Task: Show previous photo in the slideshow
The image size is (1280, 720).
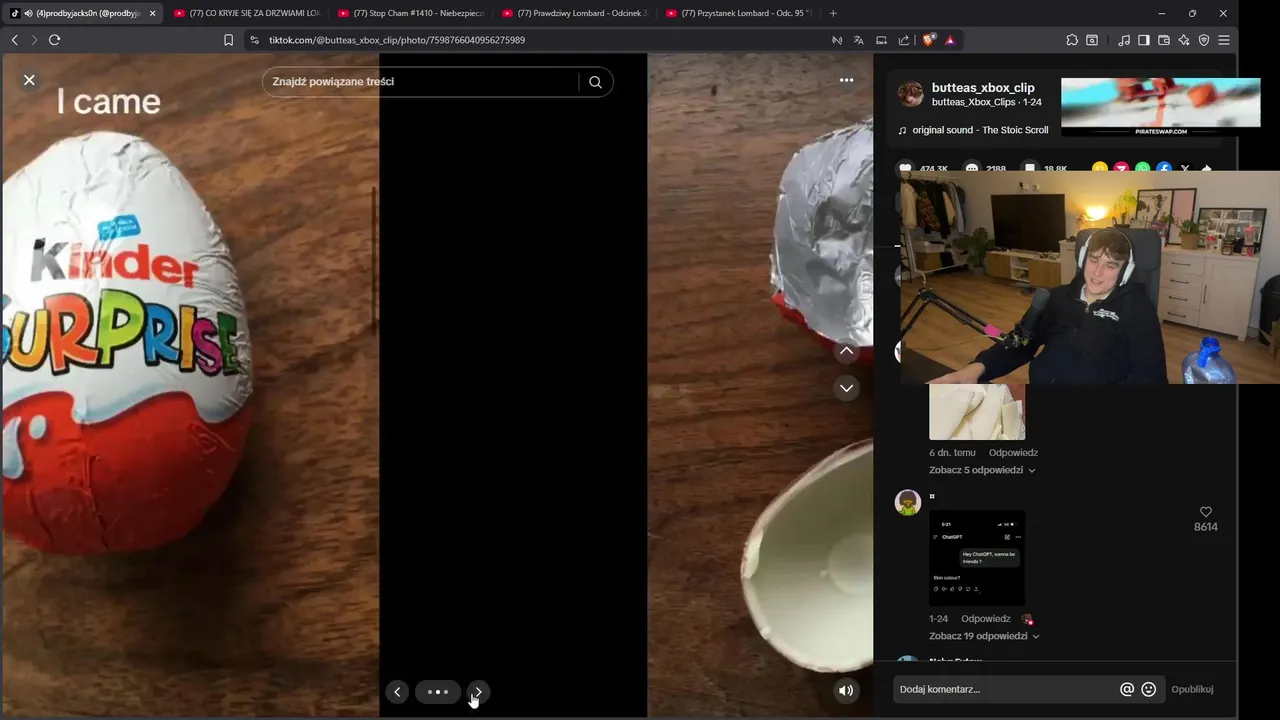Action: (x=397, y=692)
